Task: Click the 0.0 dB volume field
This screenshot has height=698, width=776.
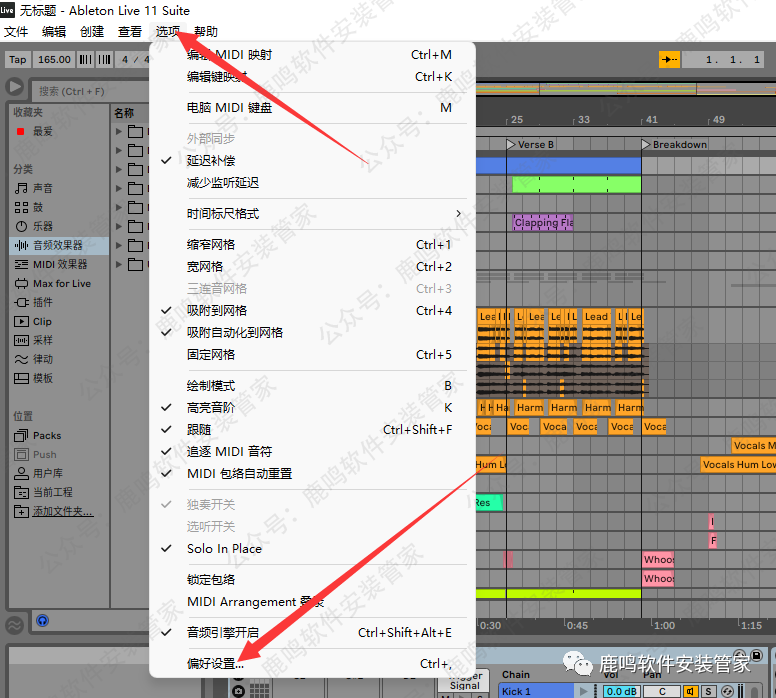Action: pos(620,691)
